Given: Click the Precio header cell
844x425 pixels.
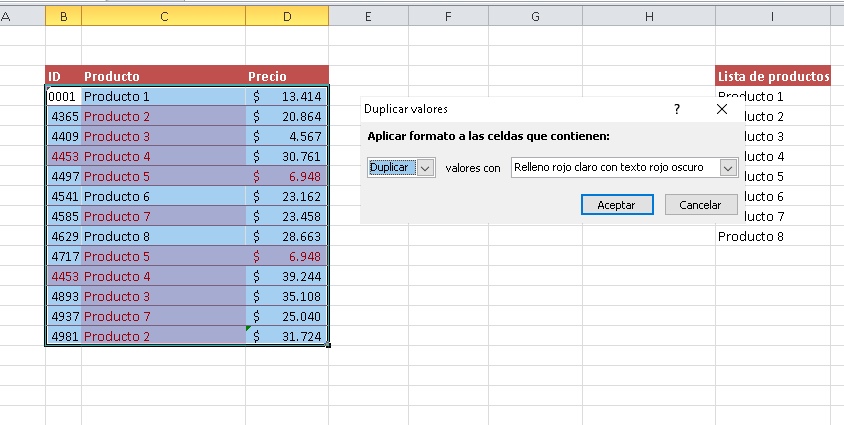Looking at the screenshot, I should point(287,76).
